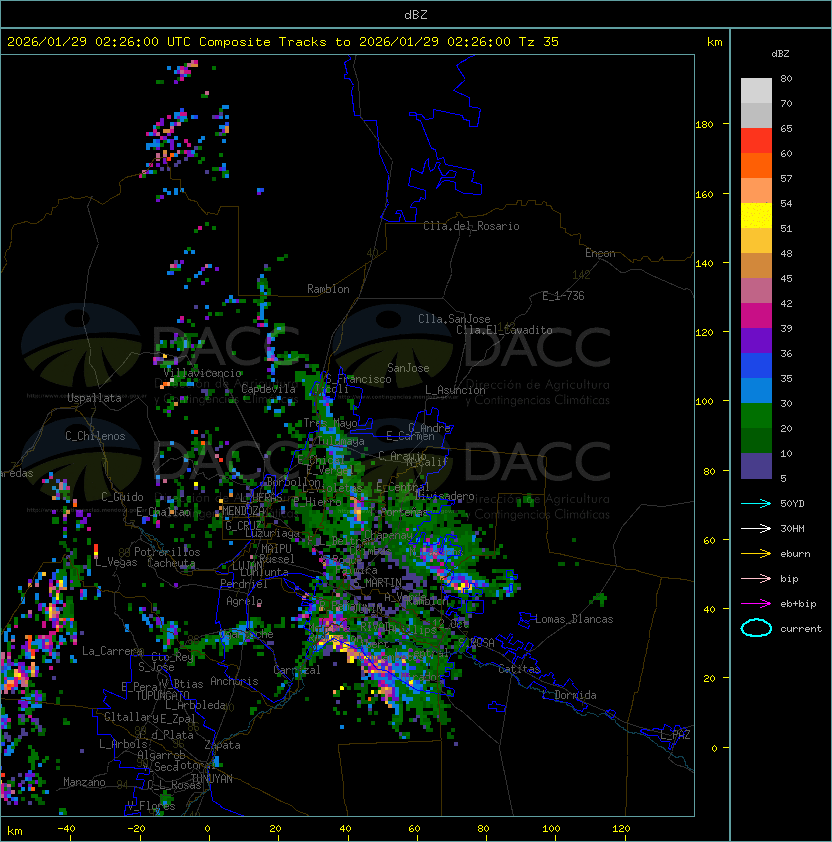Click the 'TUPUNGATO' city label
This screenshot has width=832, height=842.
coord(162,695)
